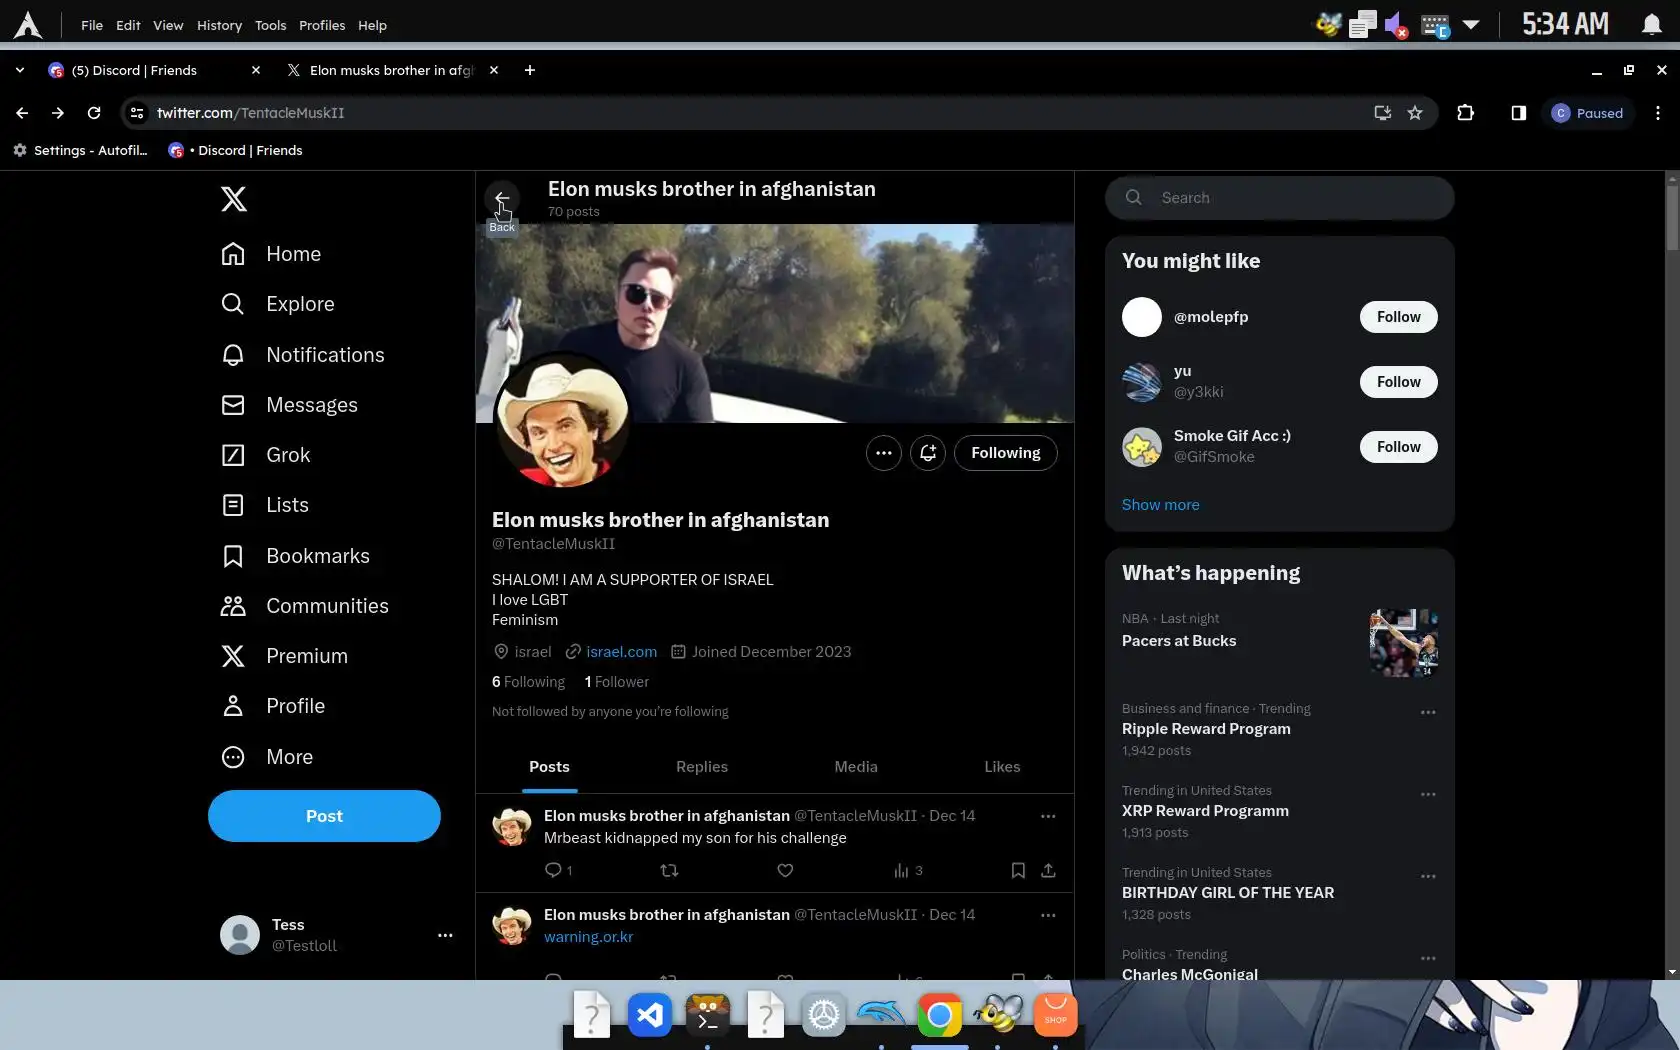Image resolution: width=1680 pixels, height=1050 pixels.
Task: Open the profile banner image
Action: coord(775,323)
